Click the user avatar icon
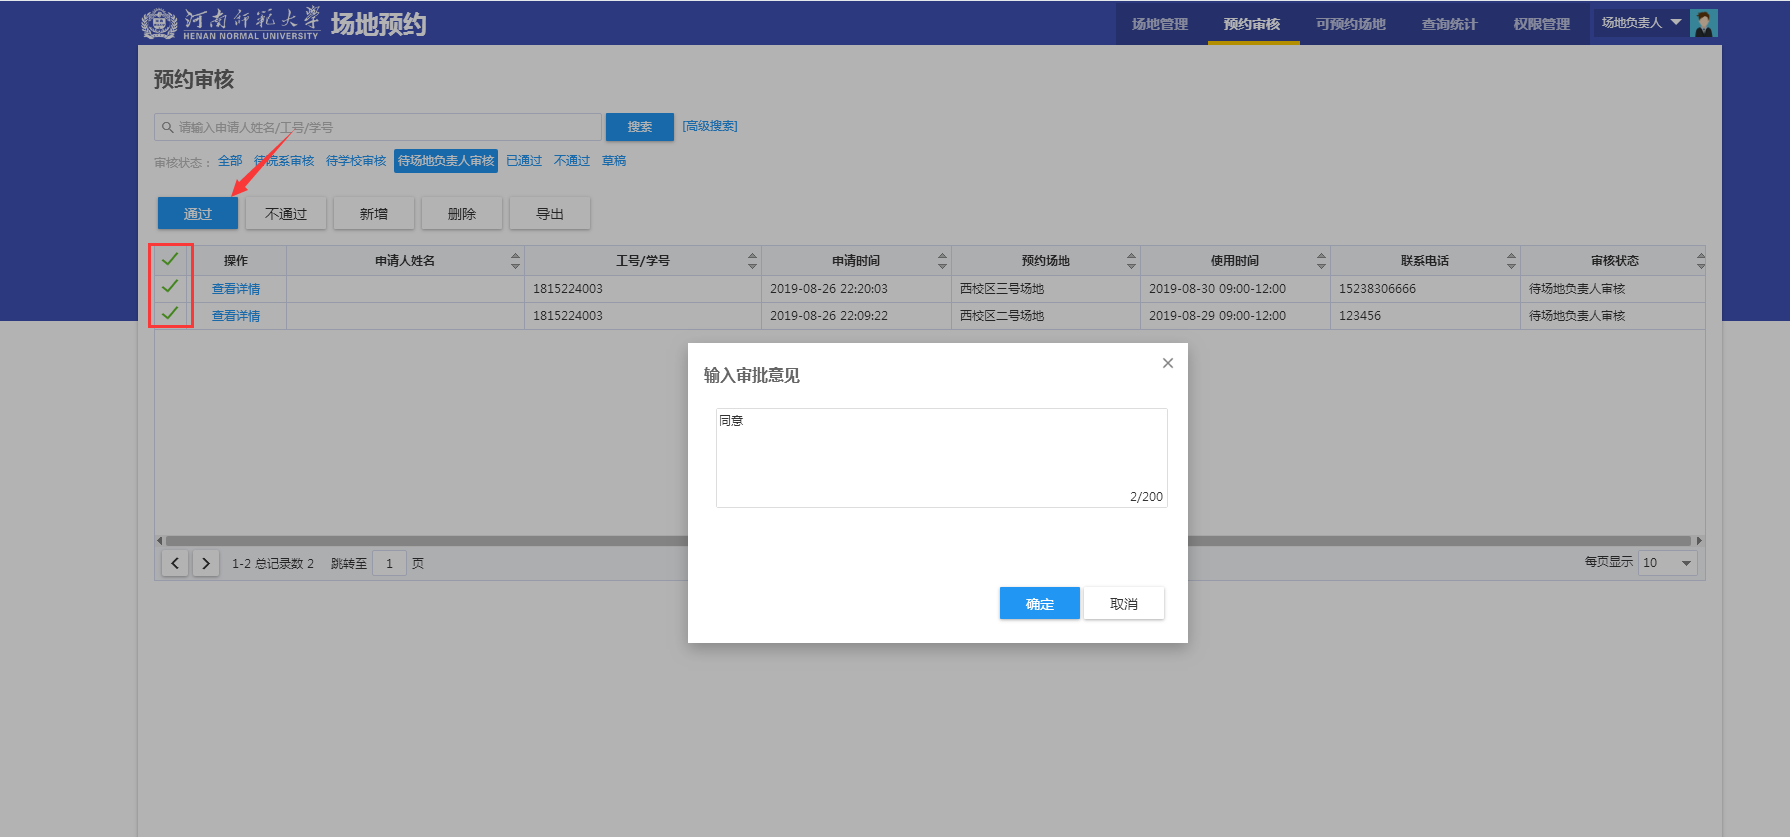 click(1703, 23)
